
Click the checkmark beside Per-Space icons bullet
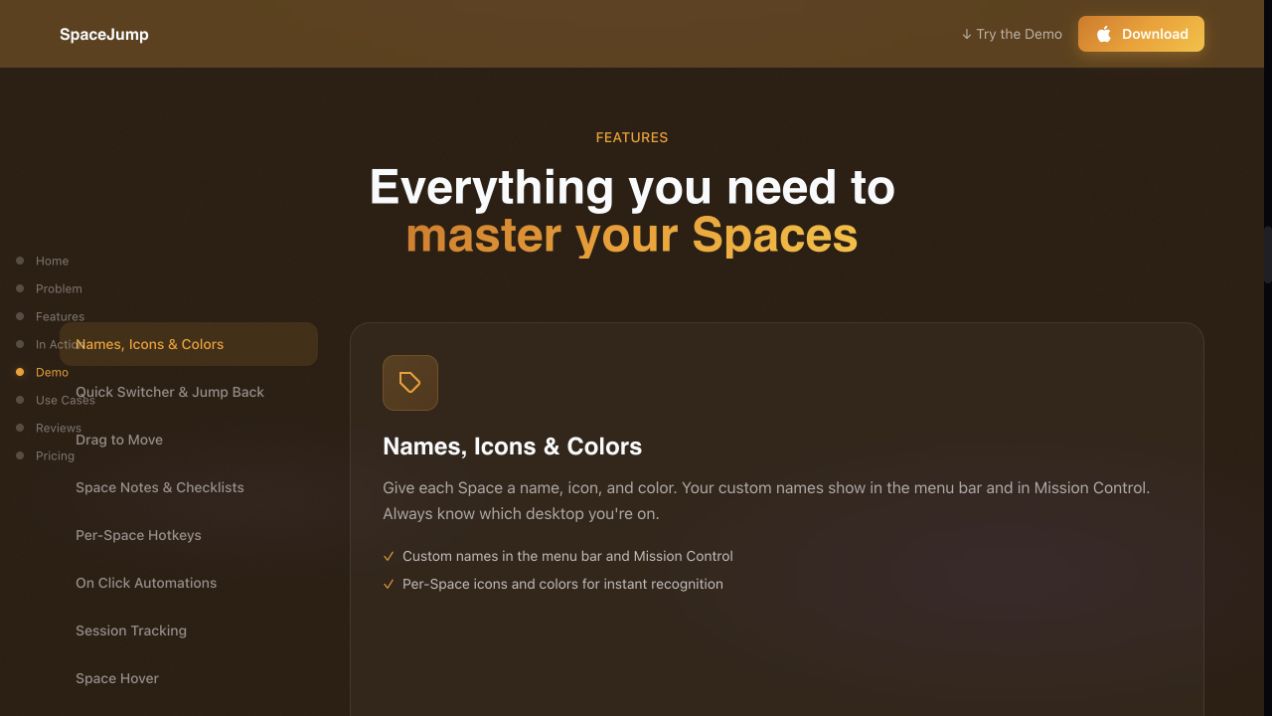point(389,584)
